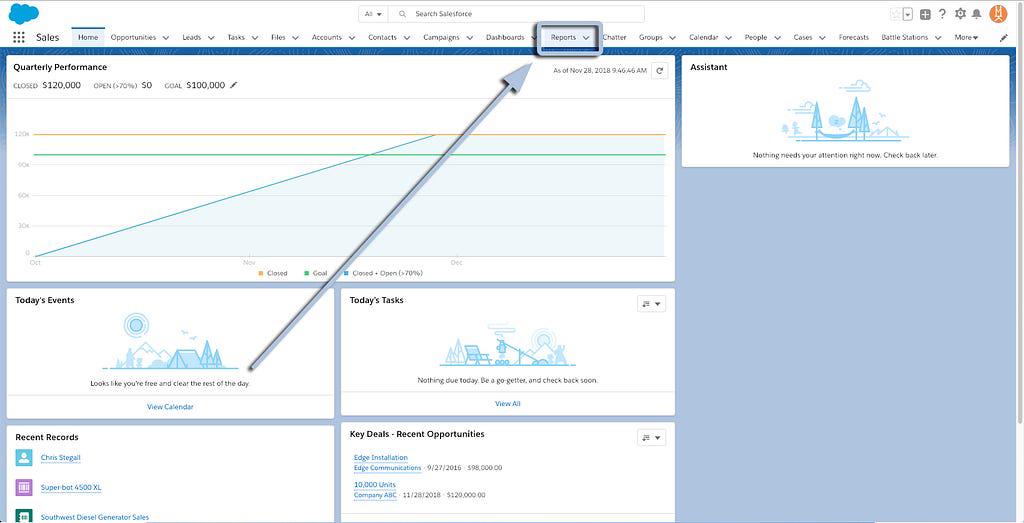
Task: Click the Search Salesforce field
Action: 520,14
